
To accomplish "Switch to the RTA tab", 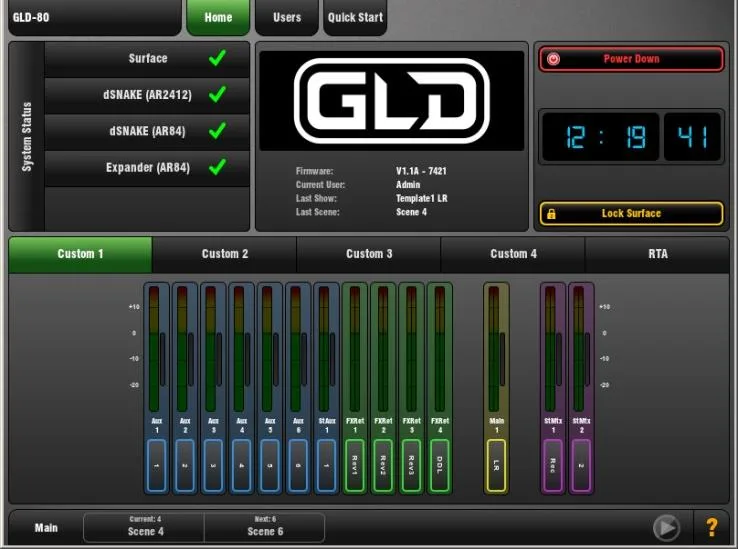I will [658, 254].
